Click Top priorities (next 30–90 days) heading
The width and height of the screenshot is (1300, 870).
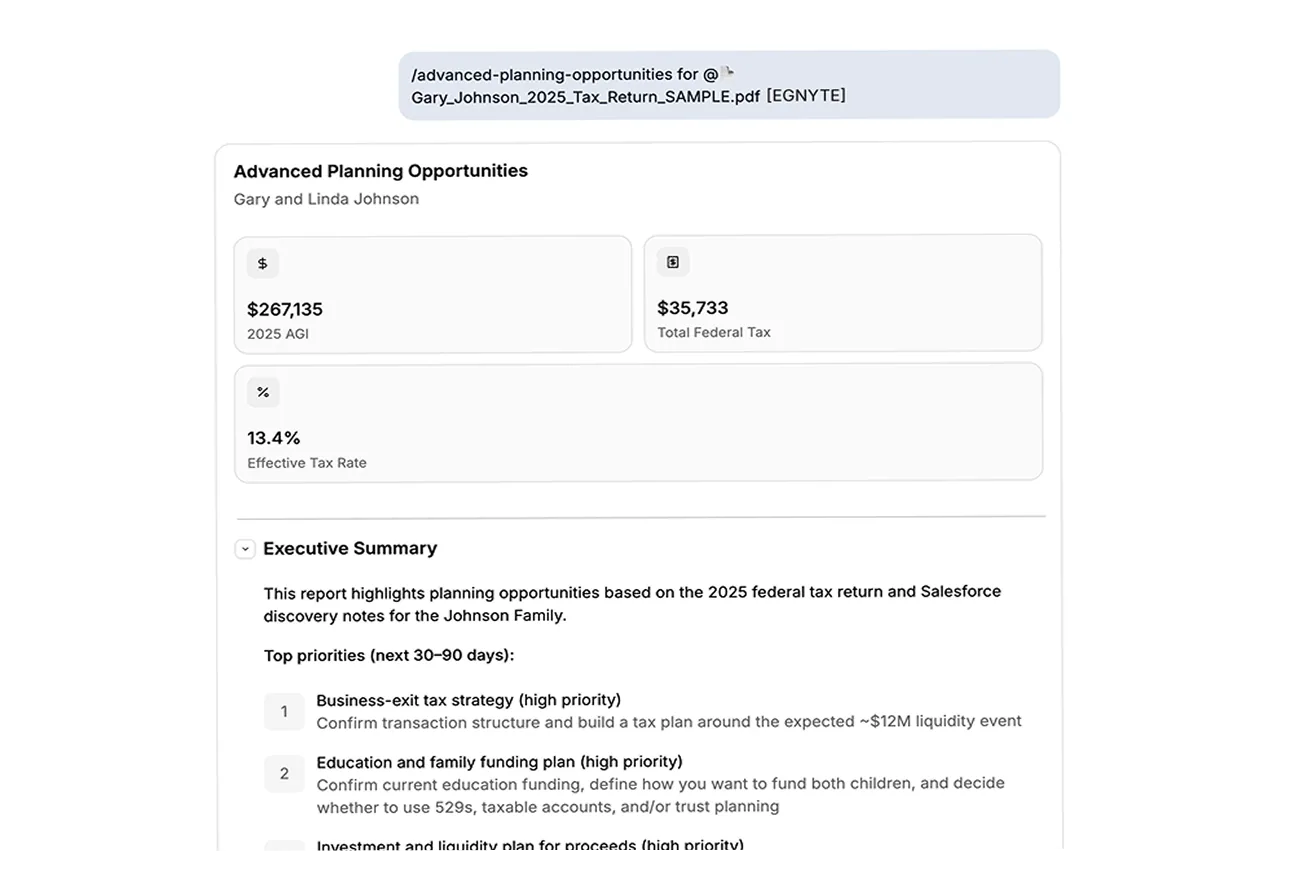389,656
